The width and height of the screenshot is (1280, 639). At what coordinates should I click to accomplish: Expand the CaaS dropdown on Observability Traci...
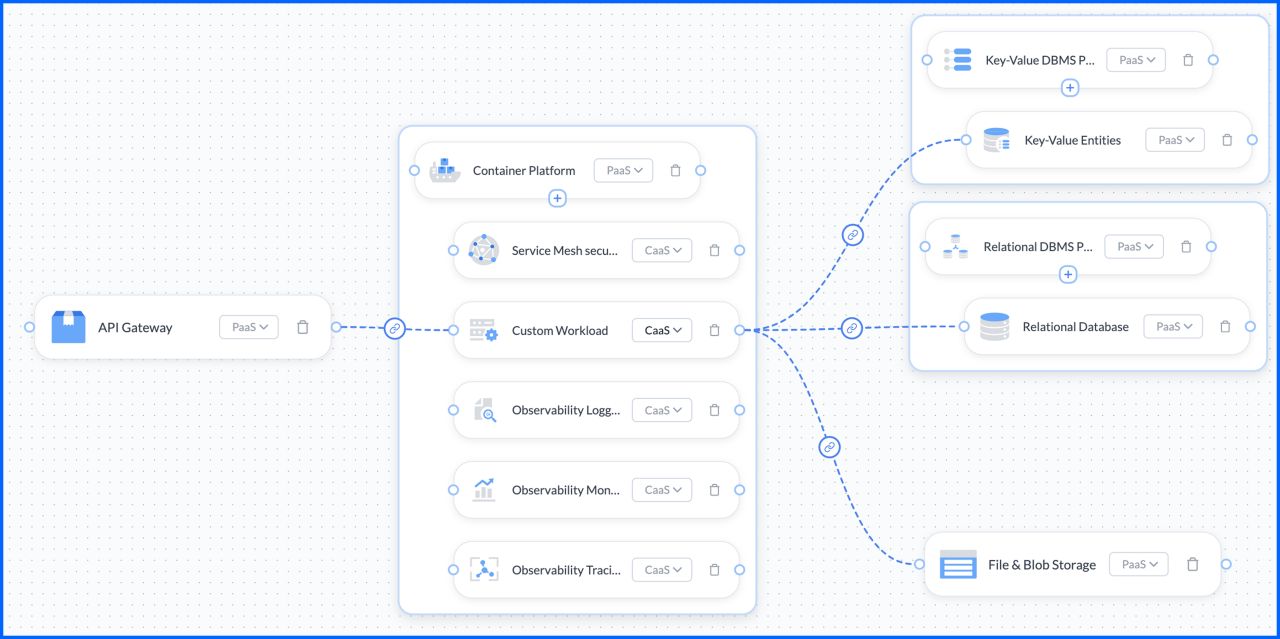662,570
